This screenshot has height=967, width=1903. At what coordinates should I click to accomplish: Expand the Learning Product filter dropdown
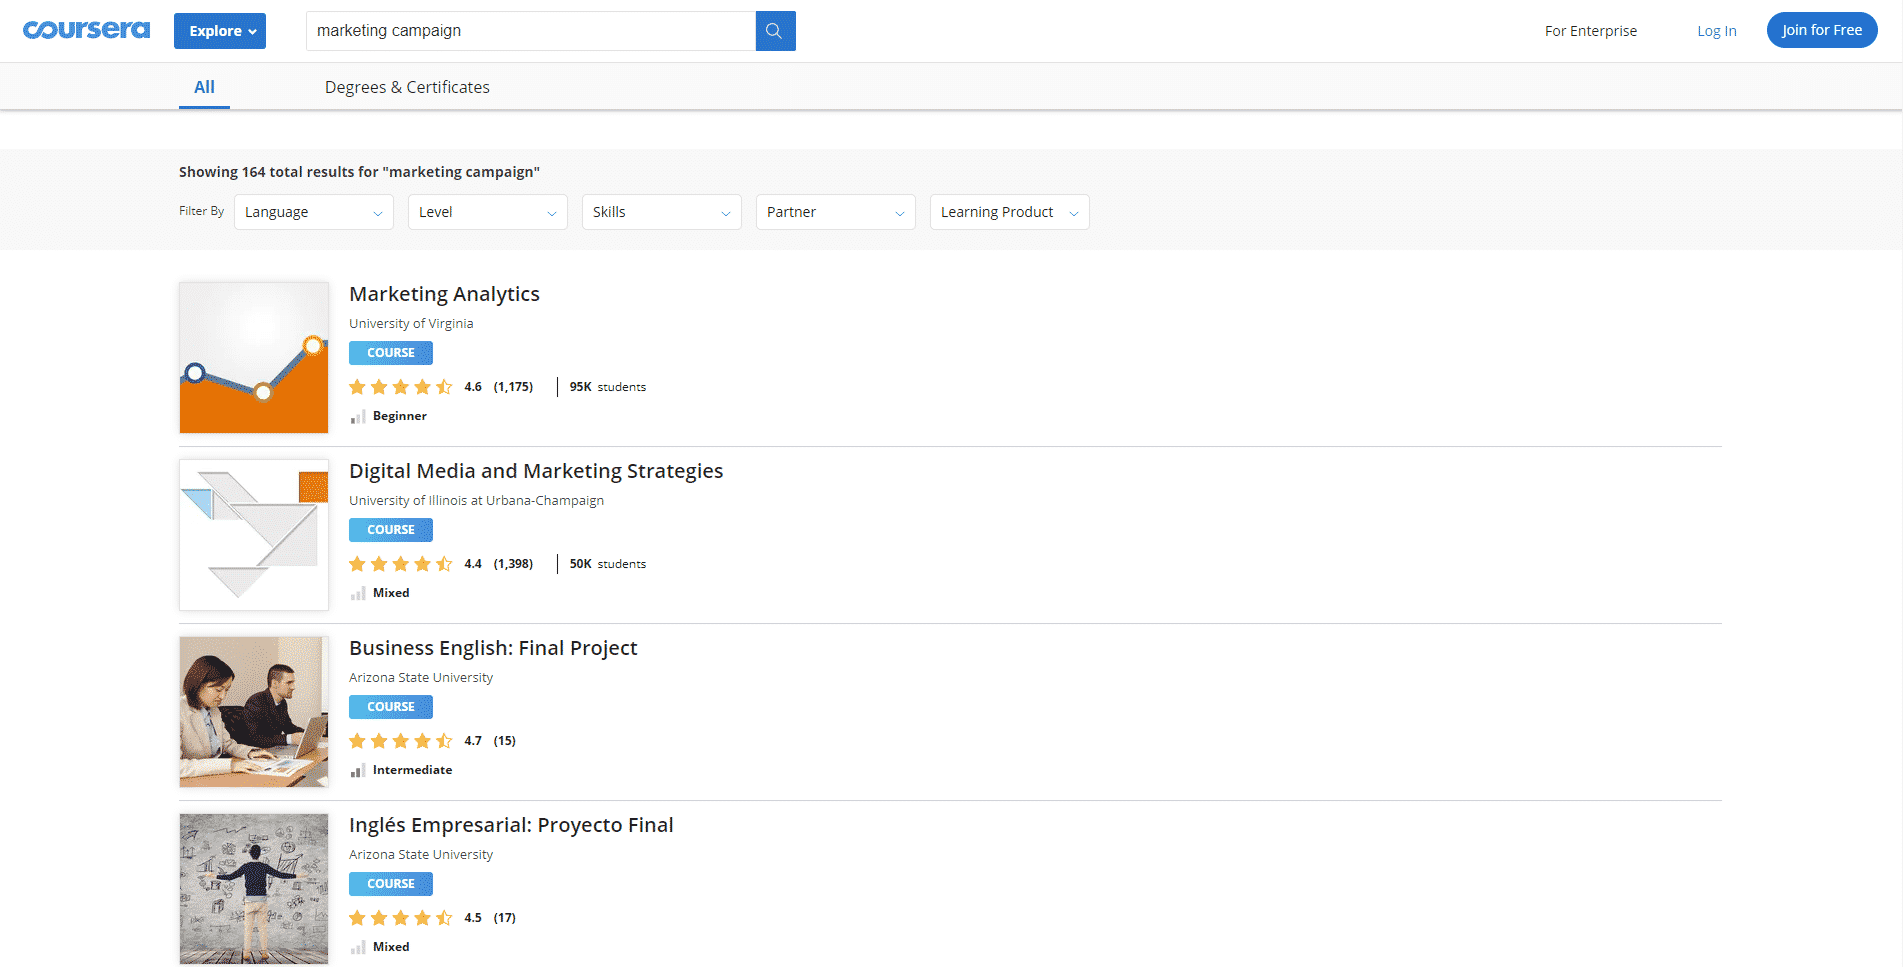(1010, 212)
